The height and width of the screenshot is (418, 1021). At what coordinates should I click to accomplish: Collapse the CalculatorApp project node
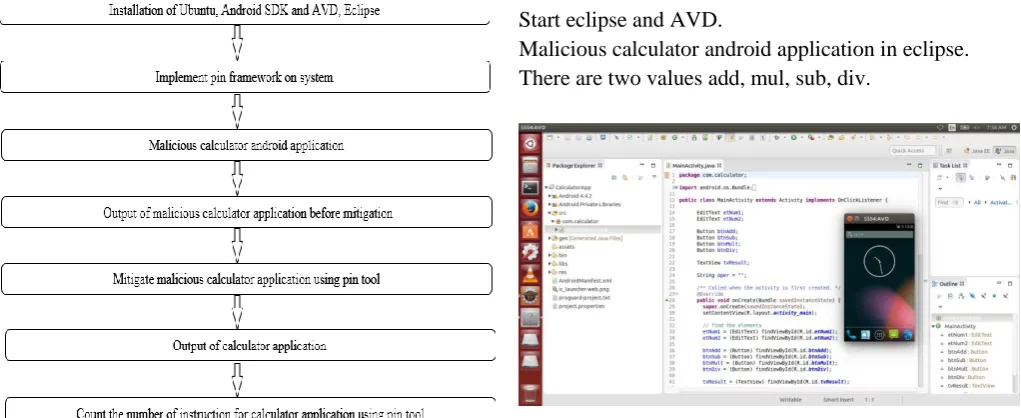point(547,188)
